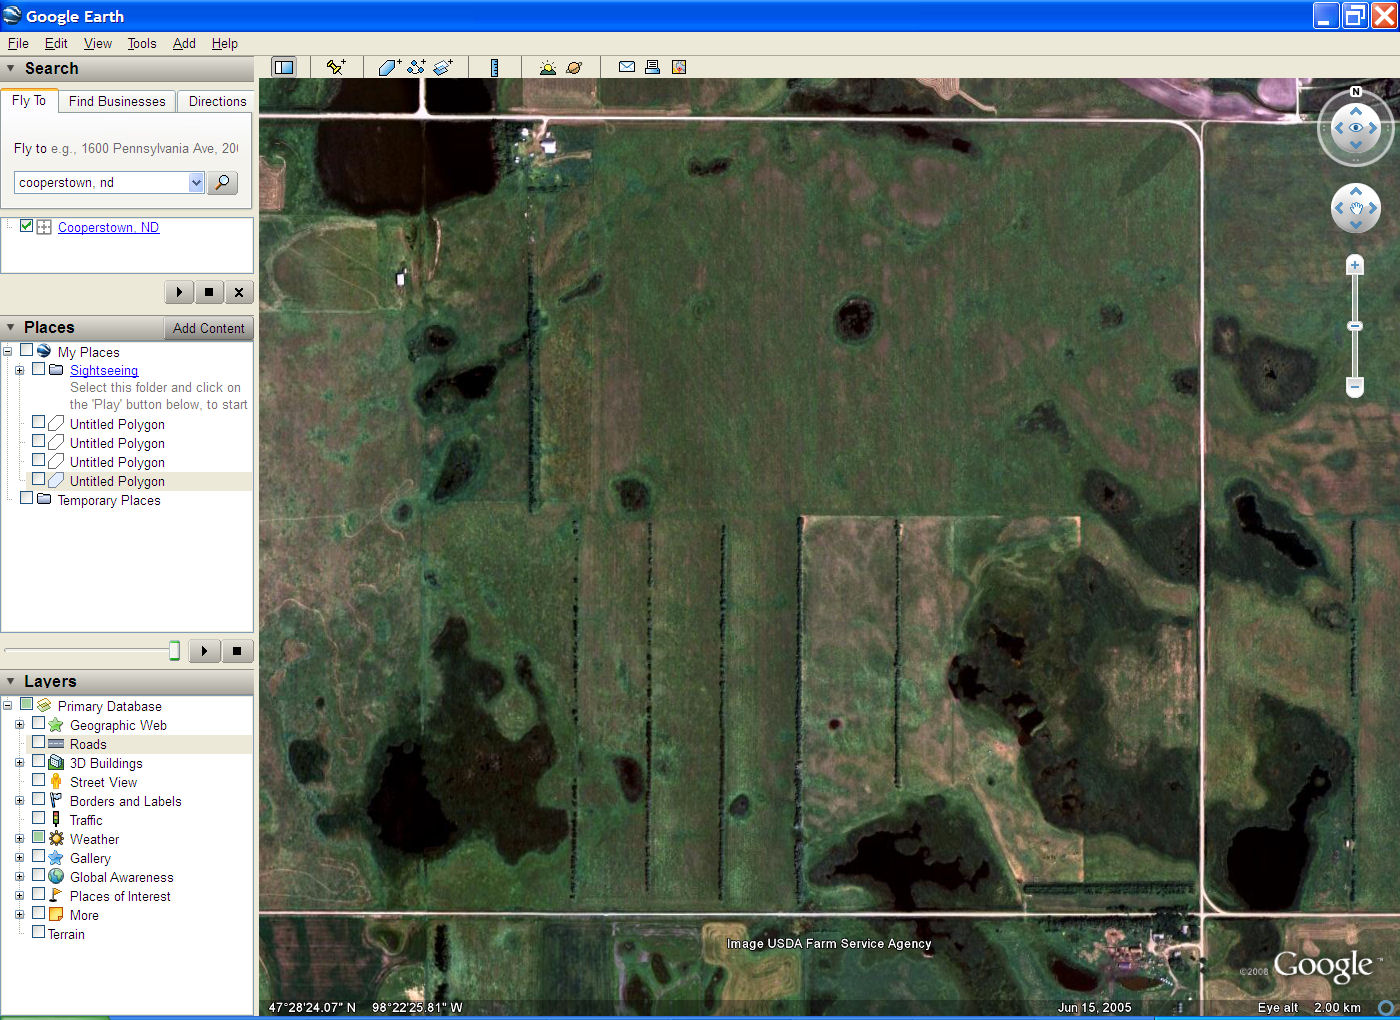This screenshot has width=1400, height=1020.
Task: Select the Add Image Overlay tool
Action: pos(443,67)
